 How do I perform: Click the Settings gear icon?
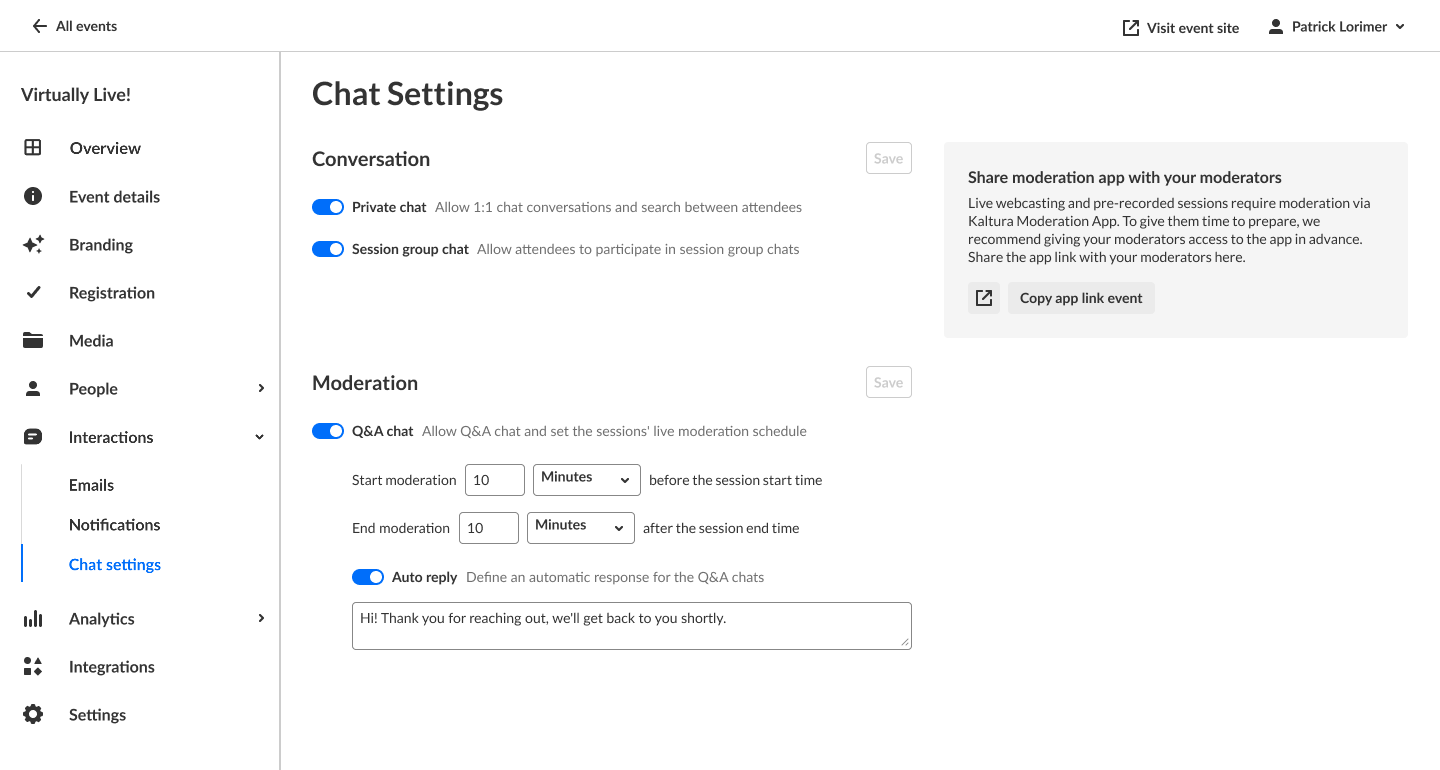33,715
